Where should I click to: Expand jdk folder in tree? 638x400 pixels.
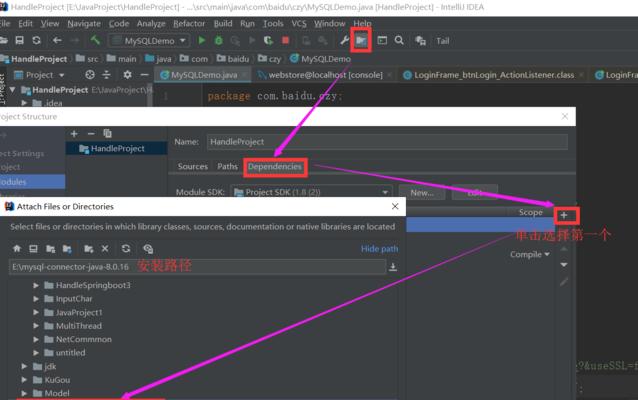click(24, 366)
